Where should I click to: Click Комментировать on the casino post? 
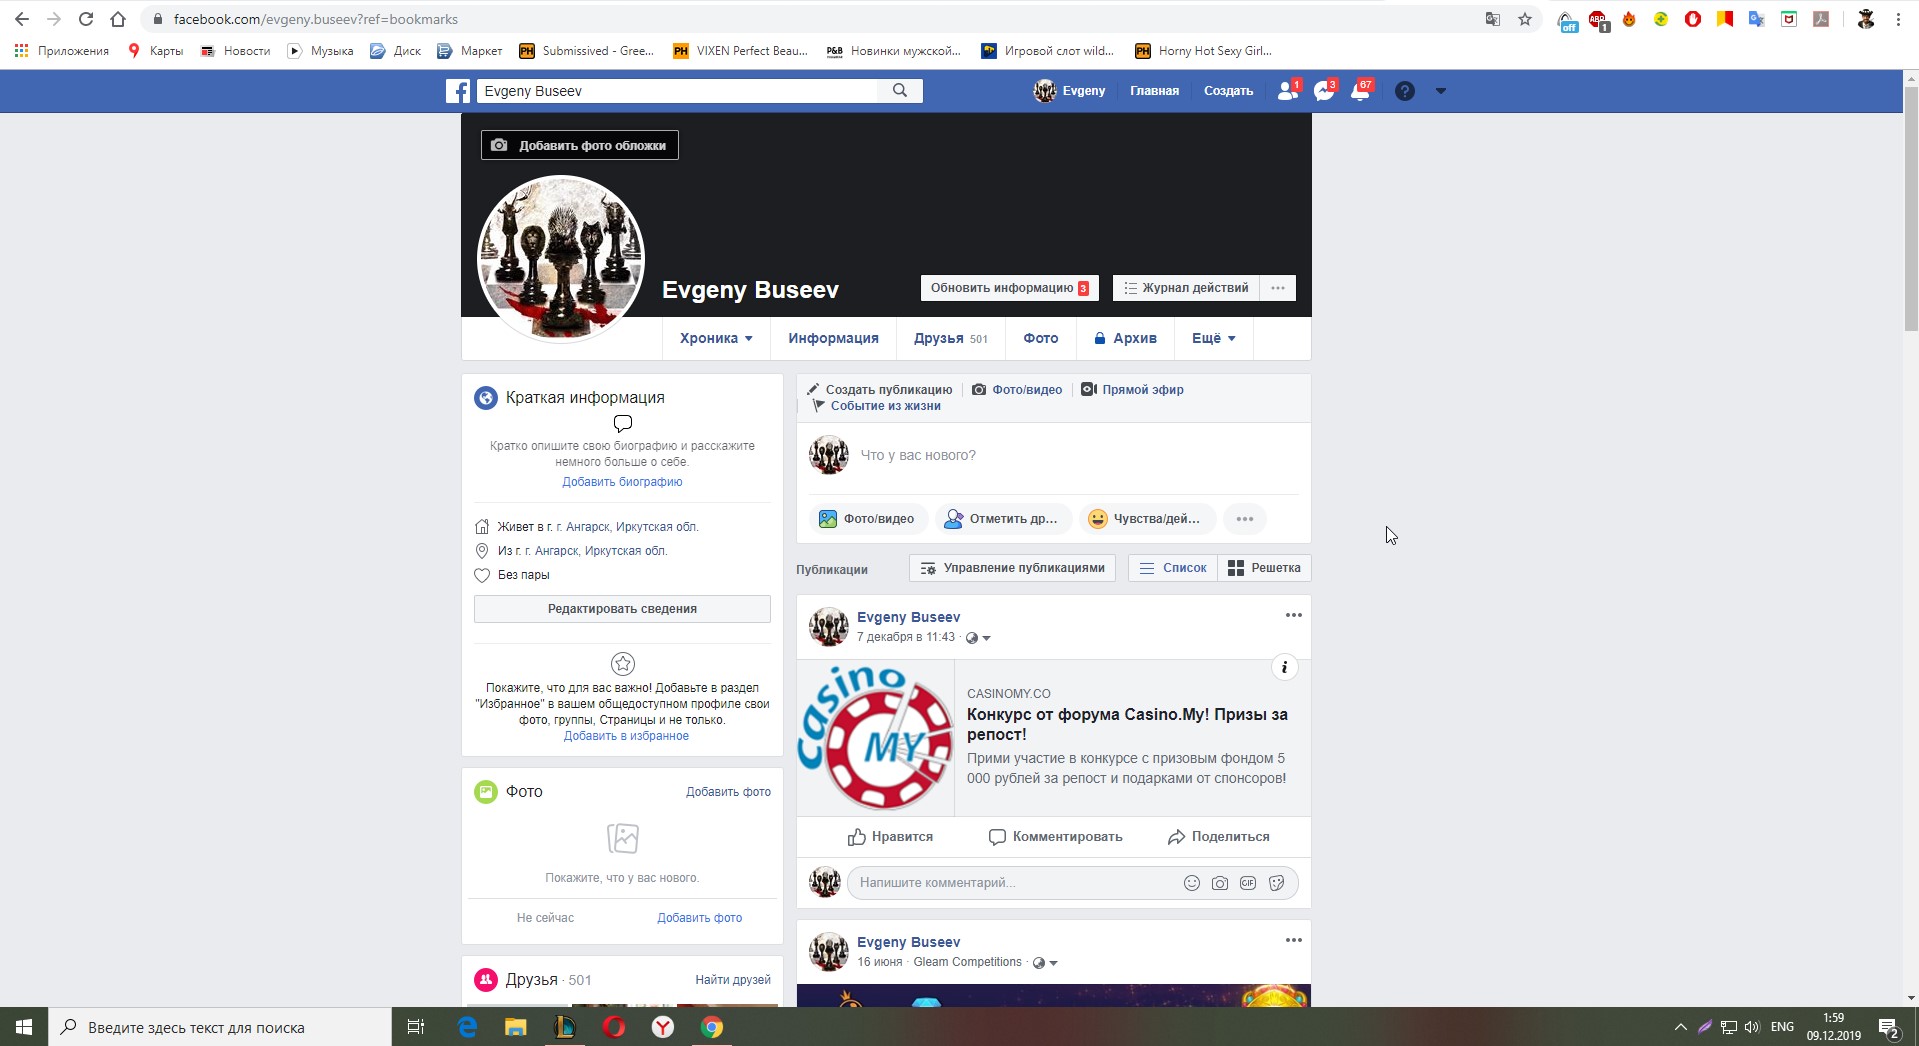click(x=1055, y=837)
